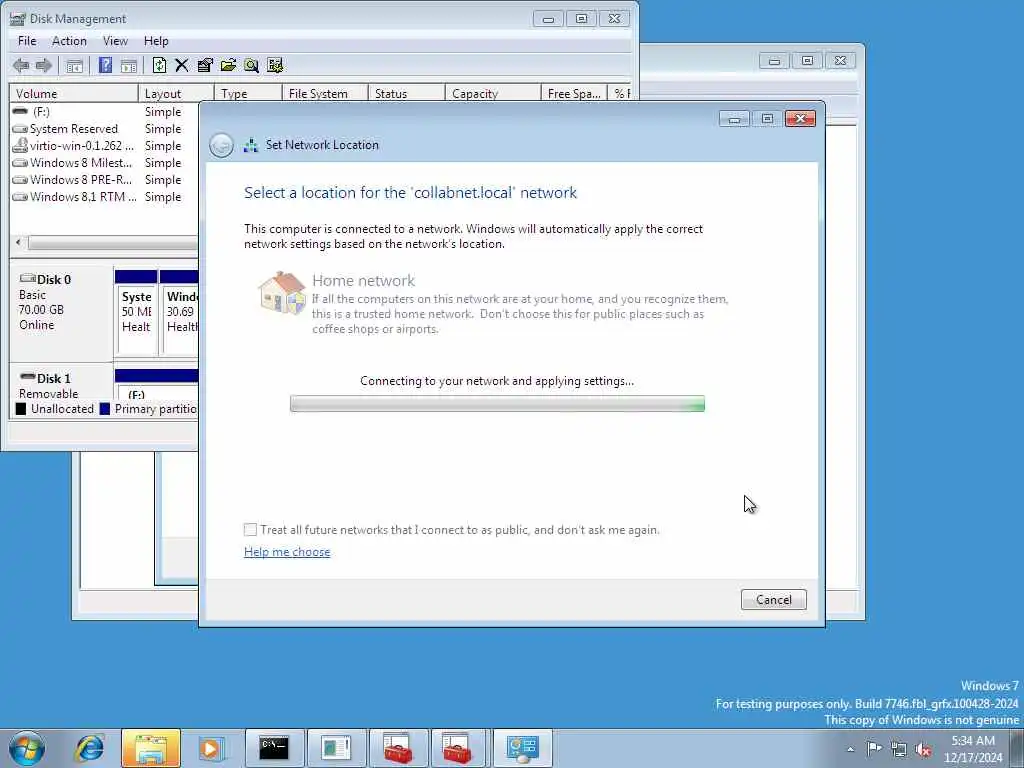Image resolution: width=1024 pixels, height=768 pixels.
Task: Click the Action Center flag tray icon
Action: [x=874, y=748]
